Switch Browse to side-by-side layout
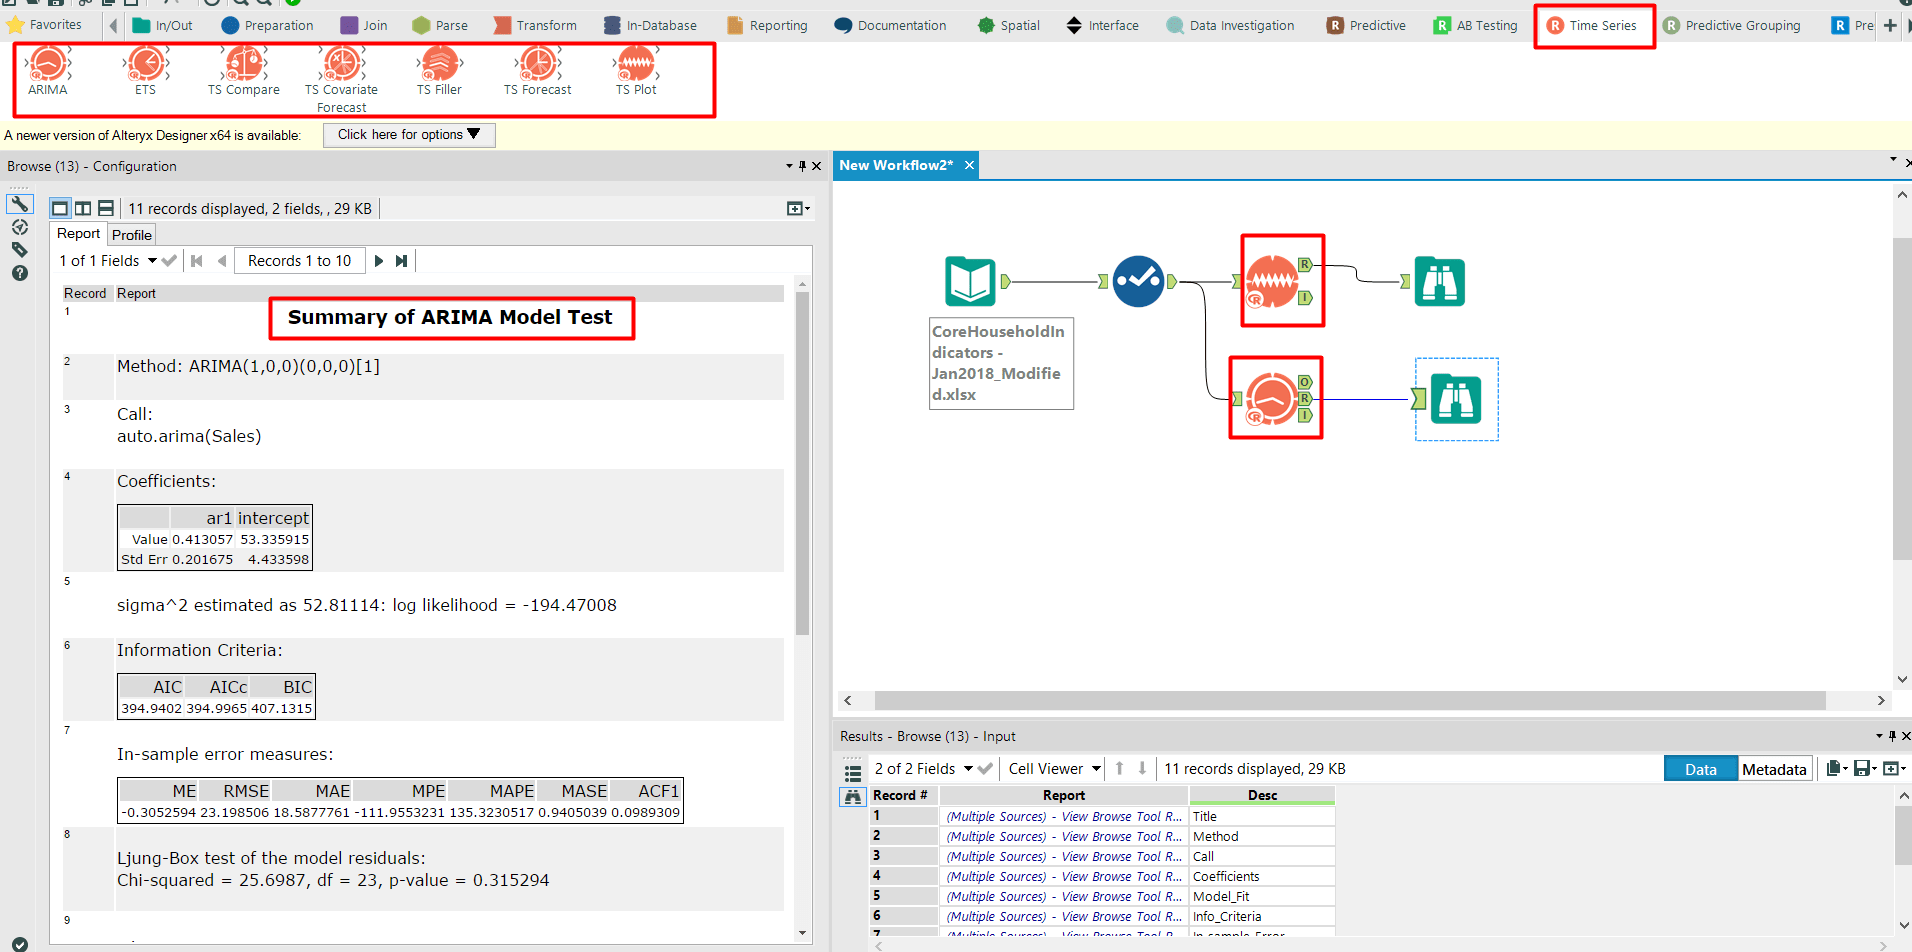Image resolution: width=1912 pixels, height=952 pixels. [83, 208]
